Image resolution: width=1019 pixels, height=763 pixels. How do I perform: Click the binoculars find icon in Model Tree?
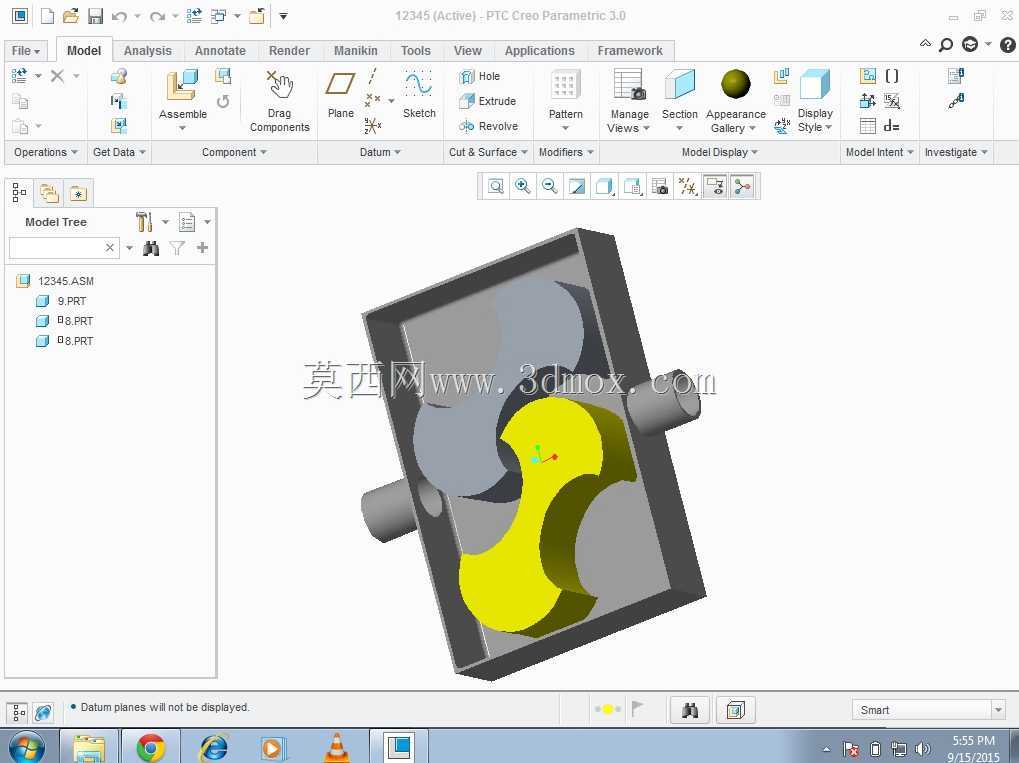pyautogui.click(x=151, y=248)
